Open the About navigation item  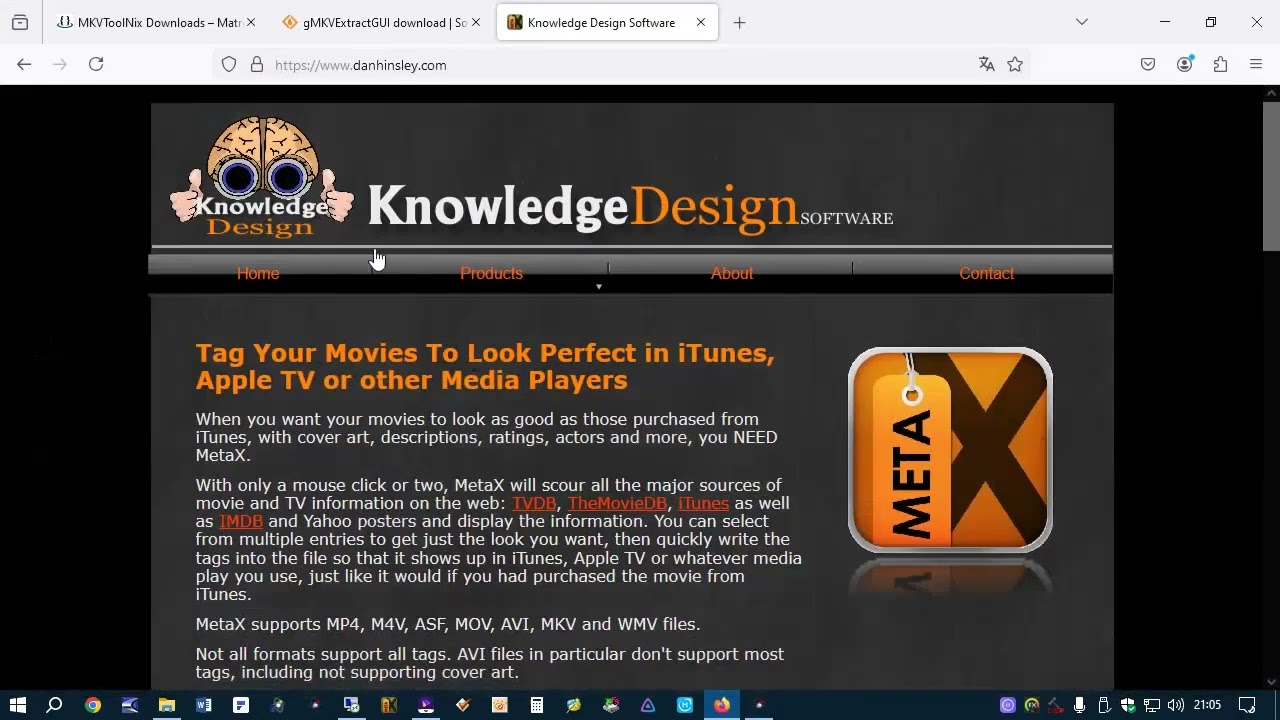732,273
